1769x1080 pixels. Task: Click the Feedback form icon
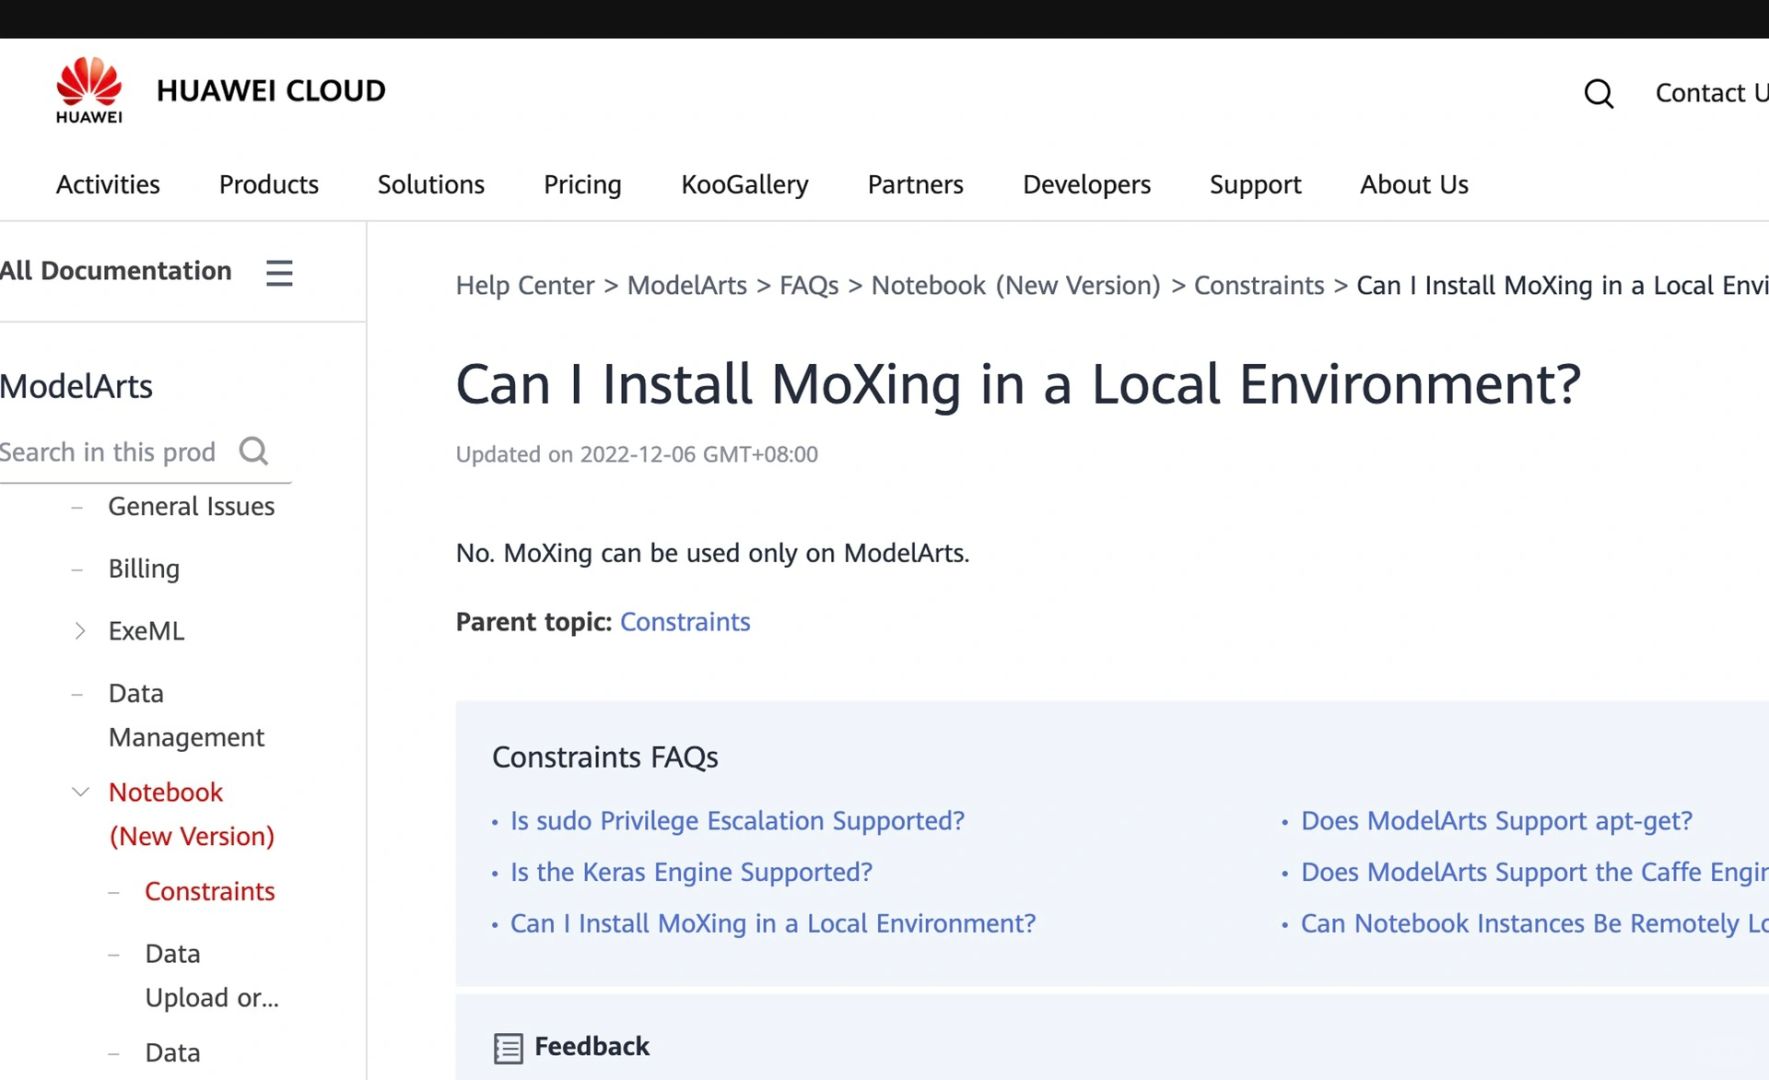(x=508, y=1048)
